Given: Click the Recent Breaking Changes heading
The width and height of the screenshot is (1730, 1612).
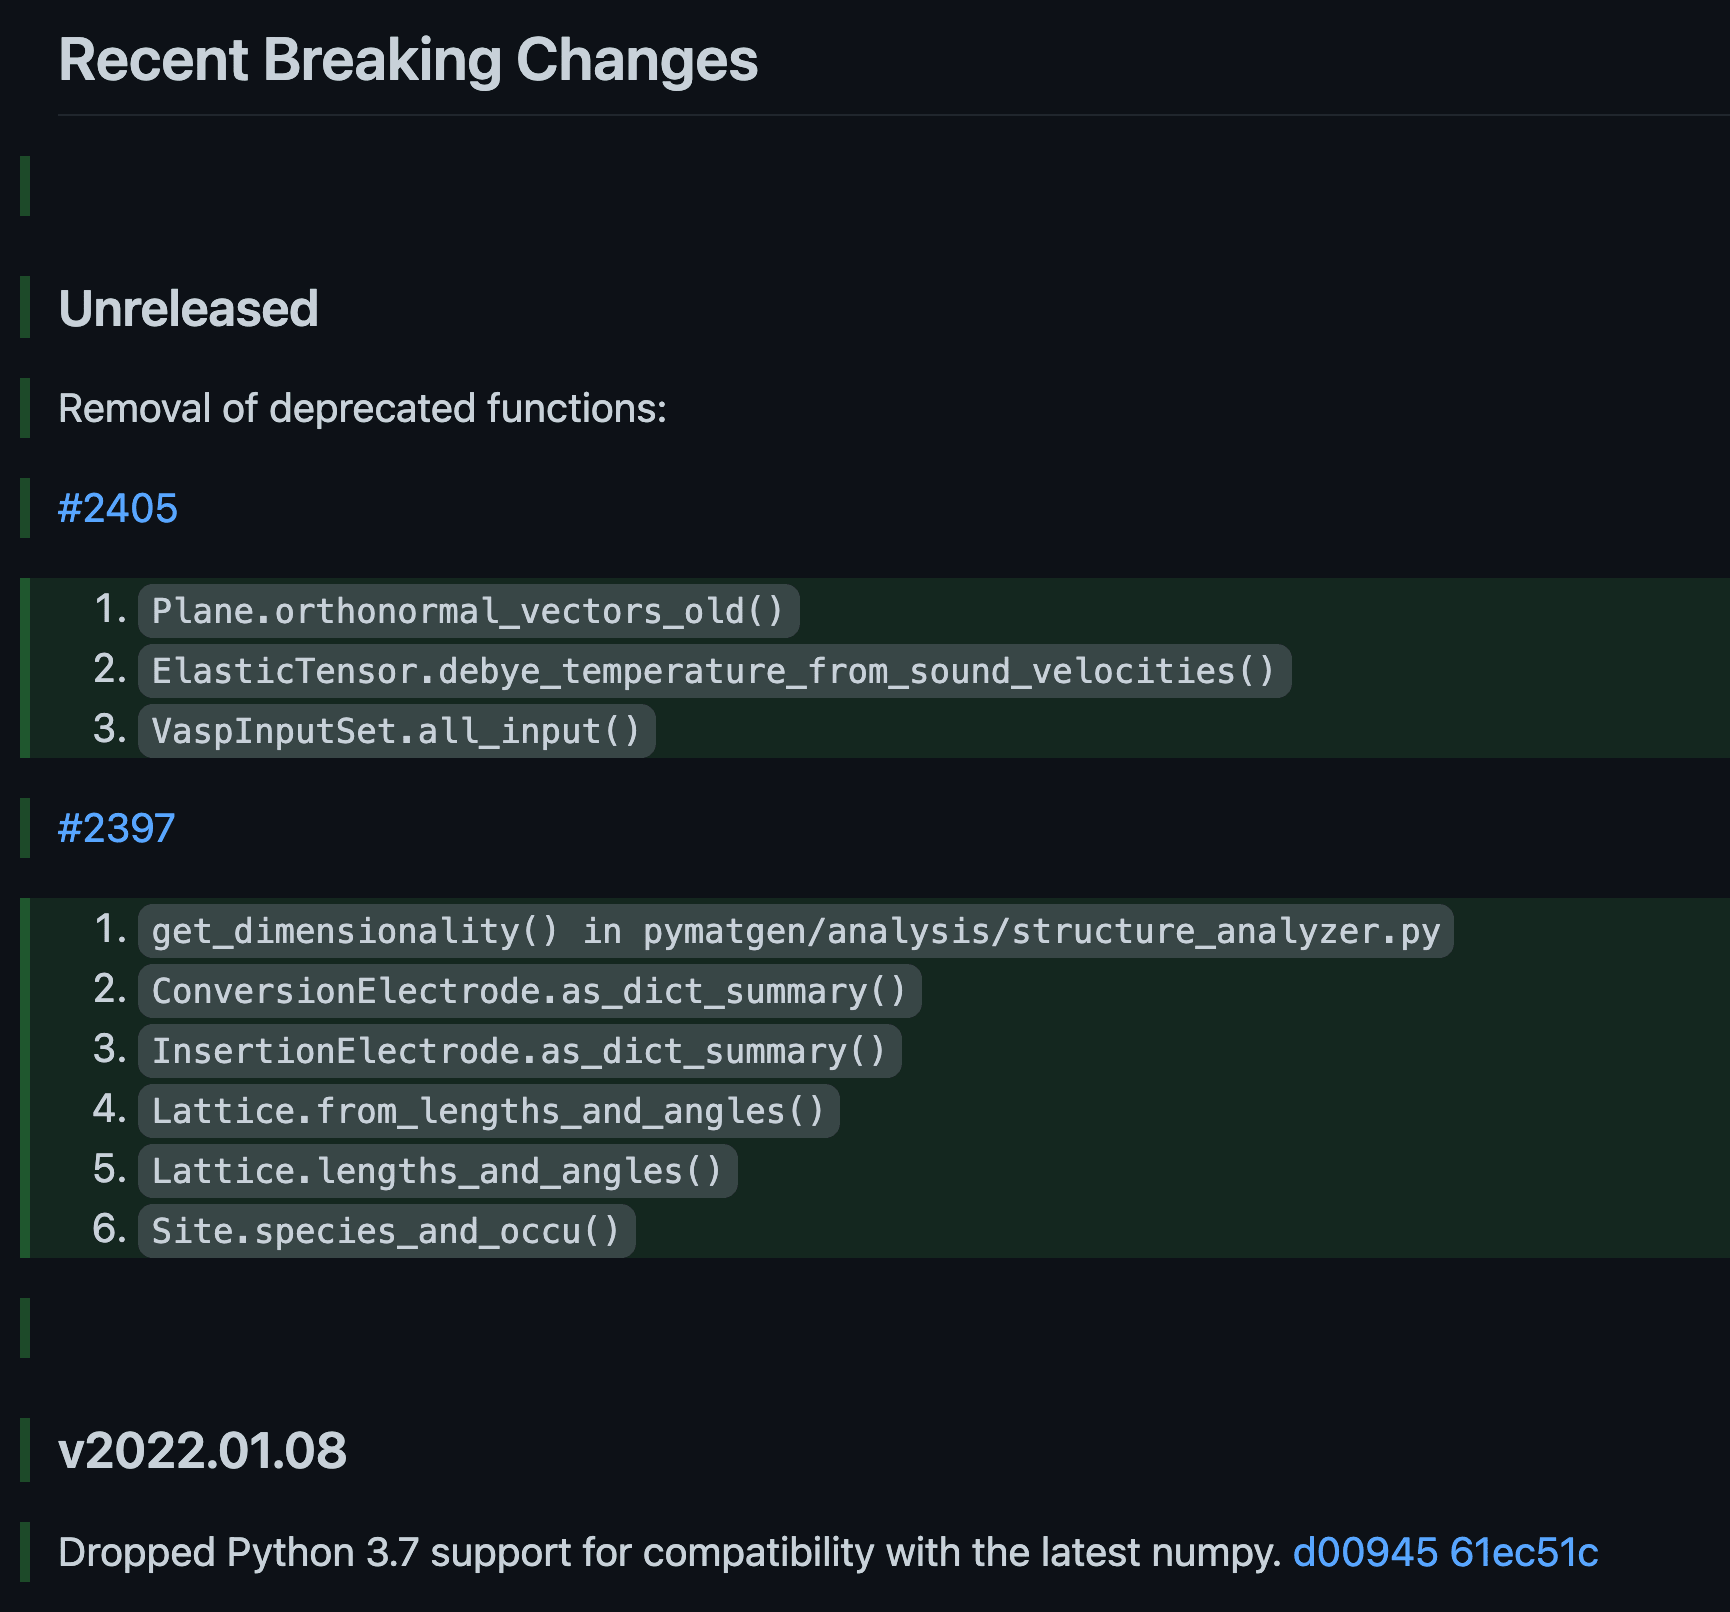Looking at the screenshot, I should pos(408,60).
